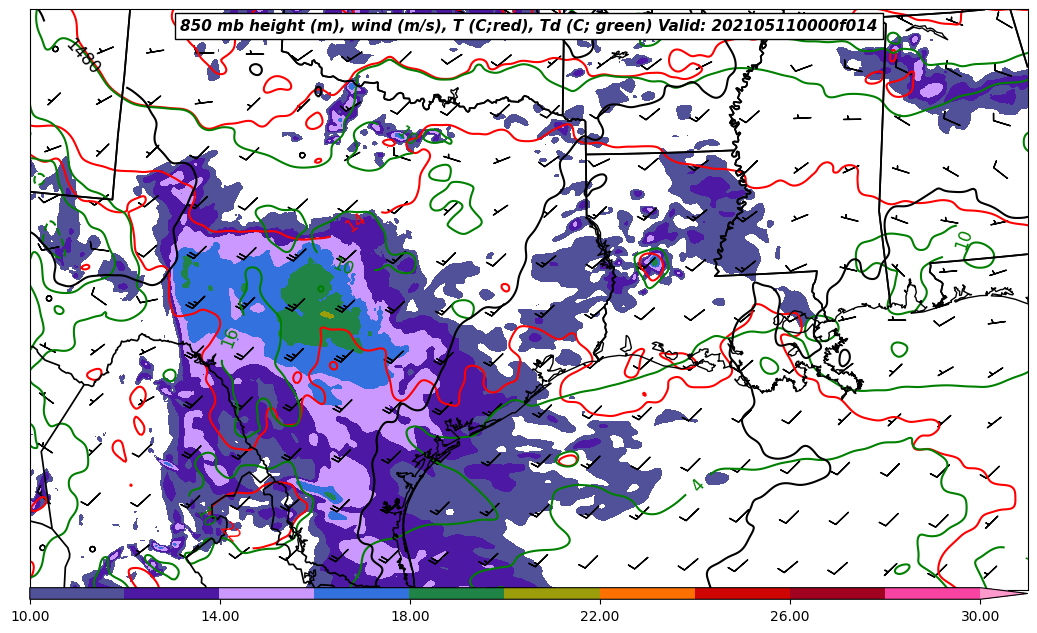The image size is (1037, 633).
Task: Select the green 4 dewpoint contour label
Action: click(x=697, y=485)
